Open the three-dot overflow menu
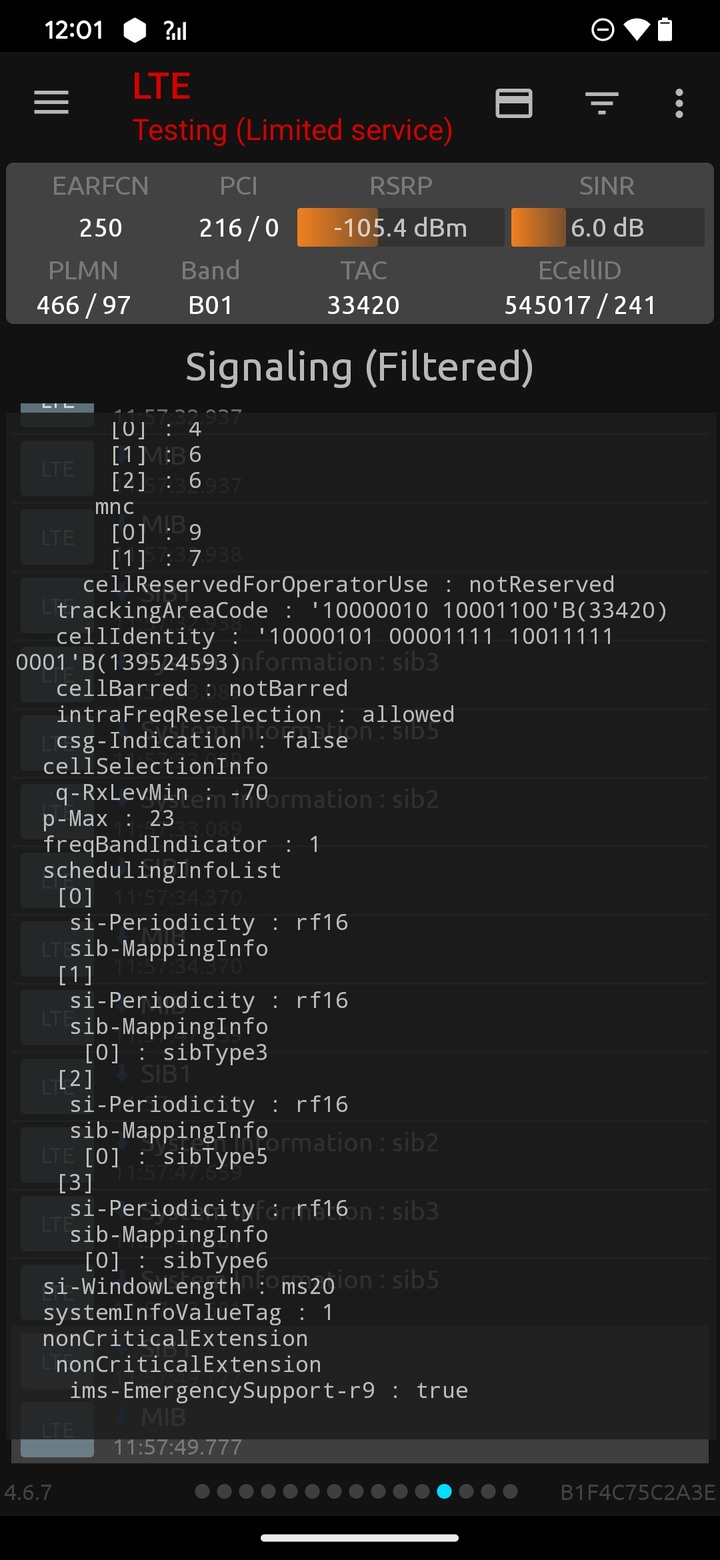Viewport: 720px width, 1560px height. 679,103
